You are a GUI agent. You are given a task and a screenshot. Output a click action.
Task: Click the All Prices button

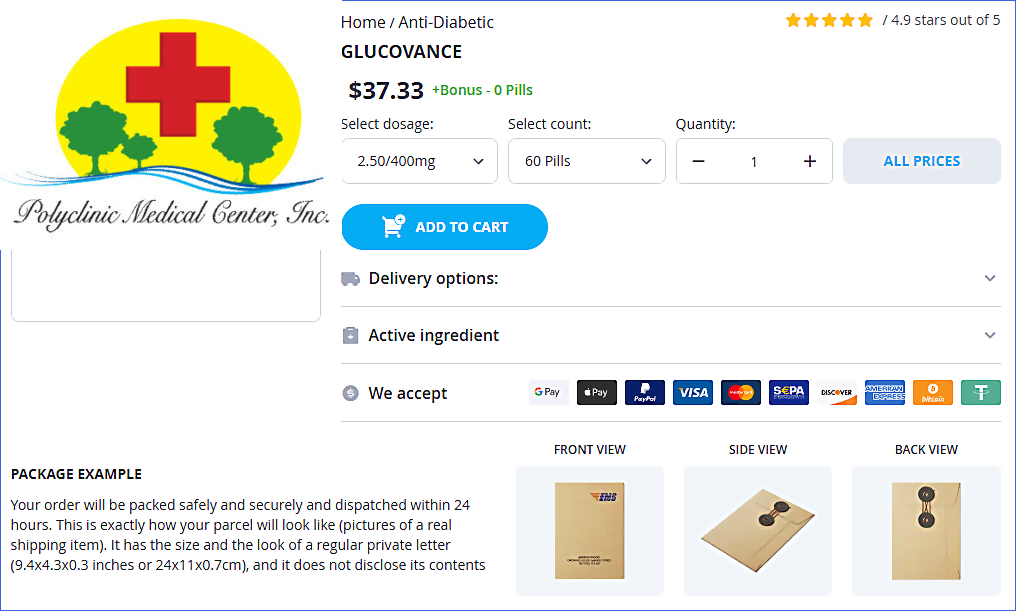point(921,161)
